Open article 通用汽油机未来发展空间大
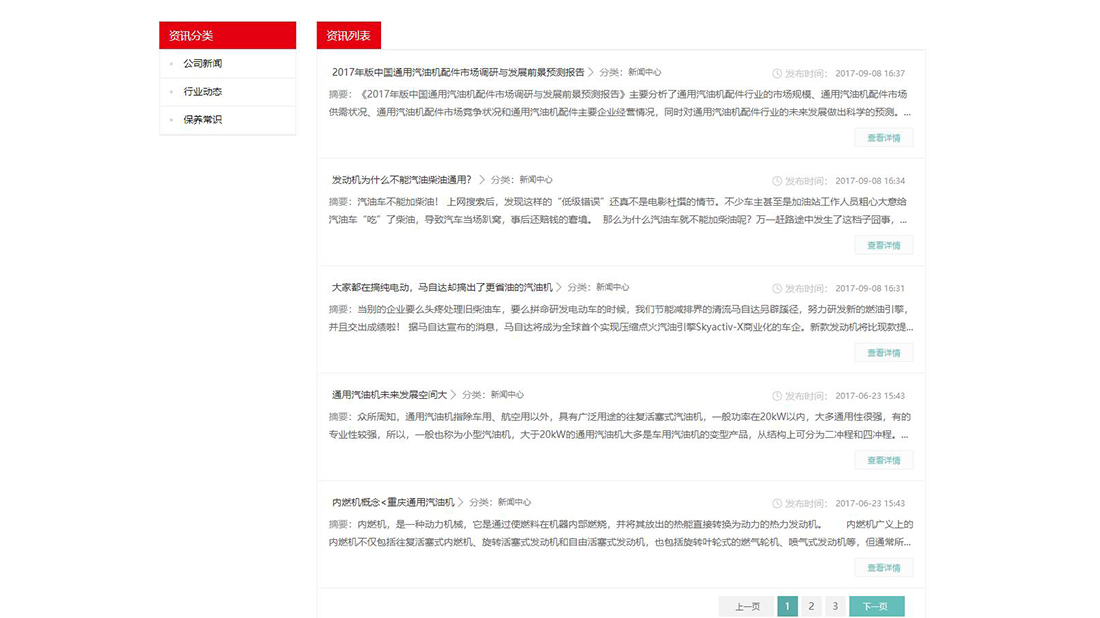Image resolution: width=1100 pixels, height=618 pixels. coord(389,394)
